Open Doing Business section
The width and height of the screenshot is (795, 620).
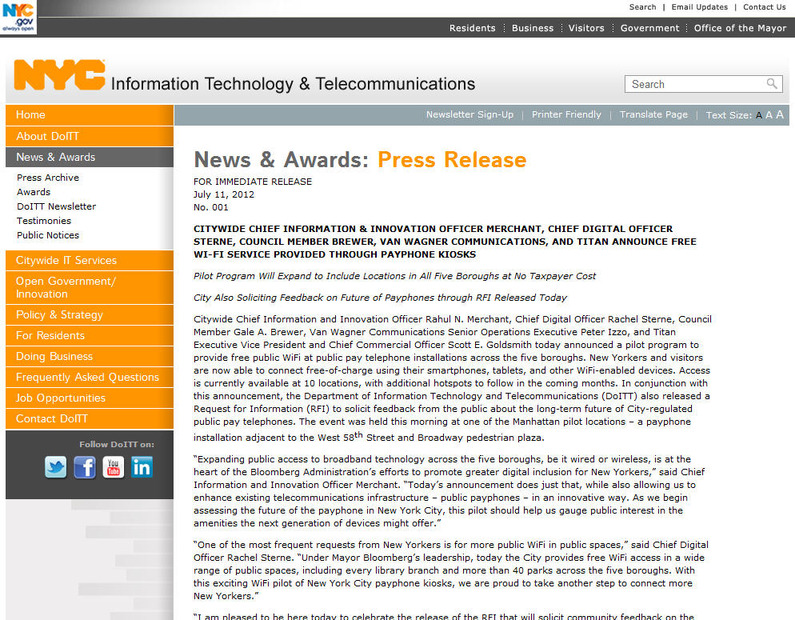(x=89, y=356)
